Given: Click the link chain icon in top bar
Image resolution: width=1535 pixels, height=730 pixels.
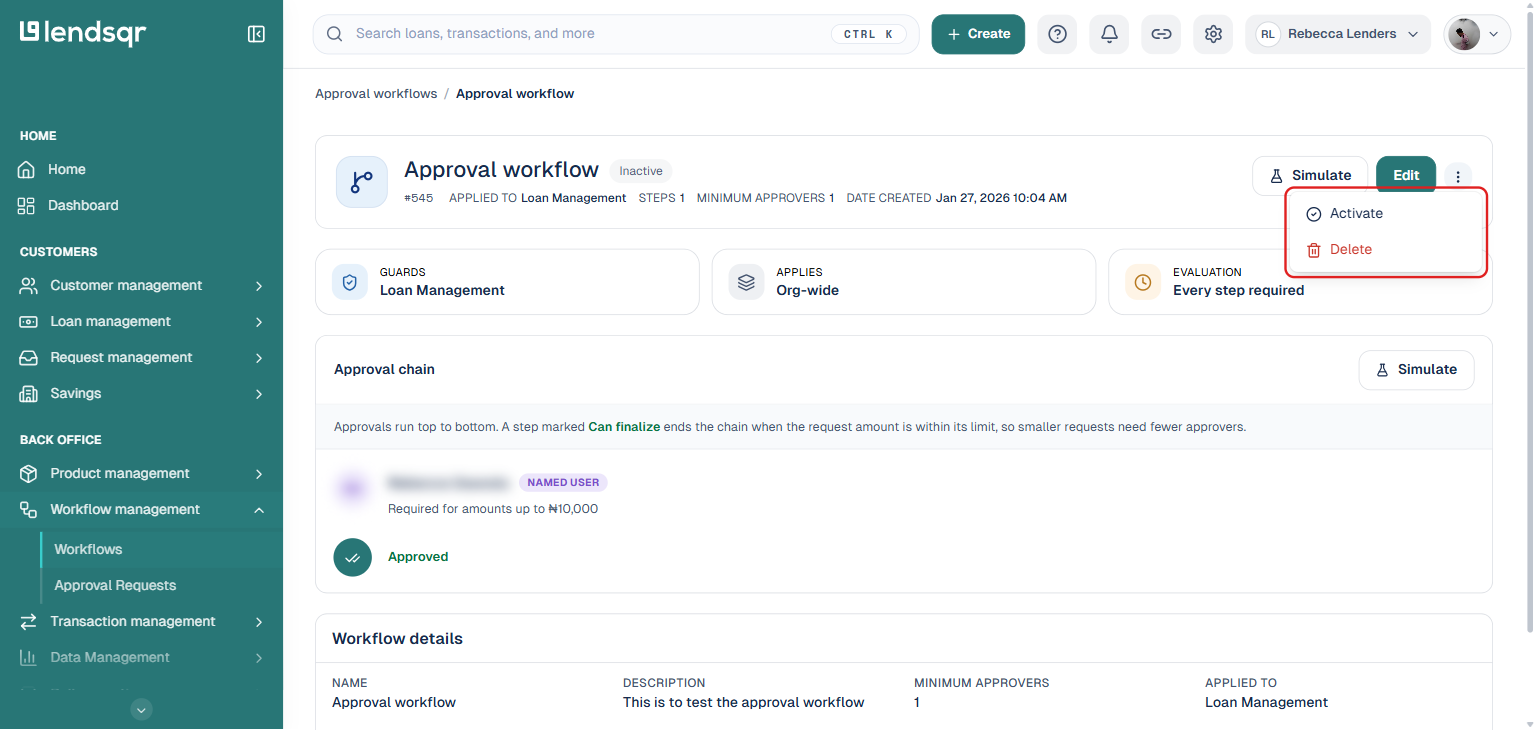Looking at the screenshot, I should coord(1161,34).
